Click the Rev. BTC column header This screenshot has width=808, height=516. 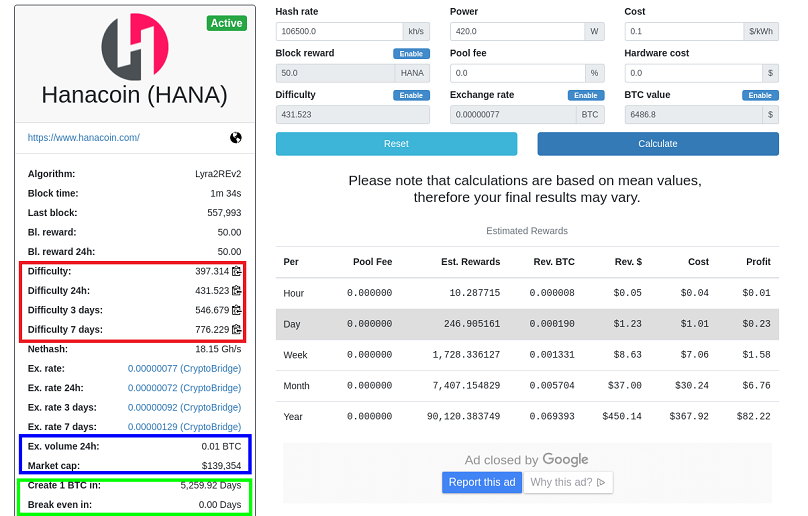pyautogui.click(x=554, y=262)
